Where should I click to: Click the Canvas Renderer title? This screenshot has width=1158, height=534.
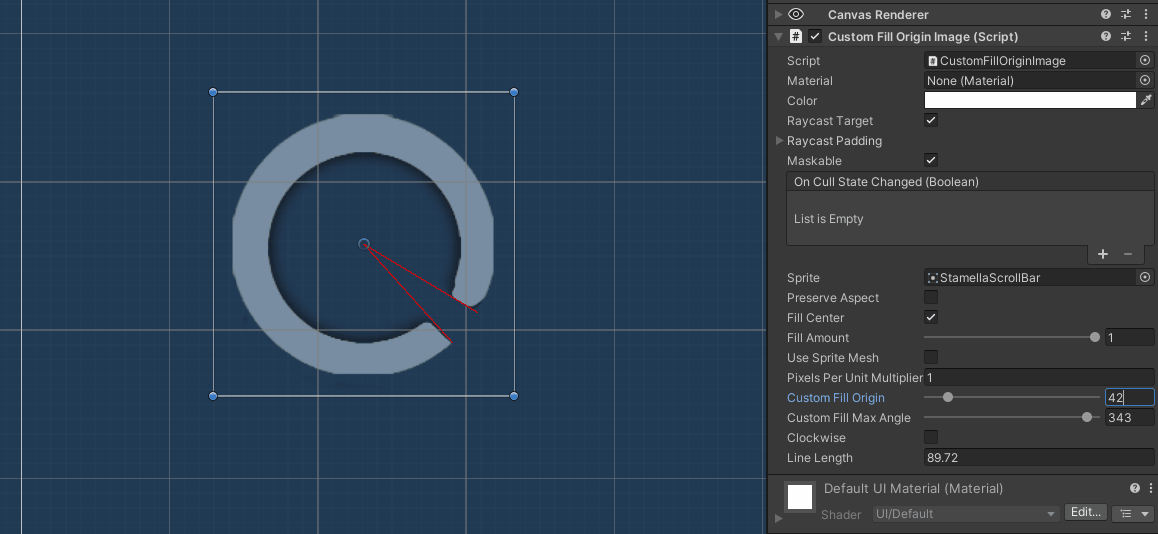coord(878,14)
